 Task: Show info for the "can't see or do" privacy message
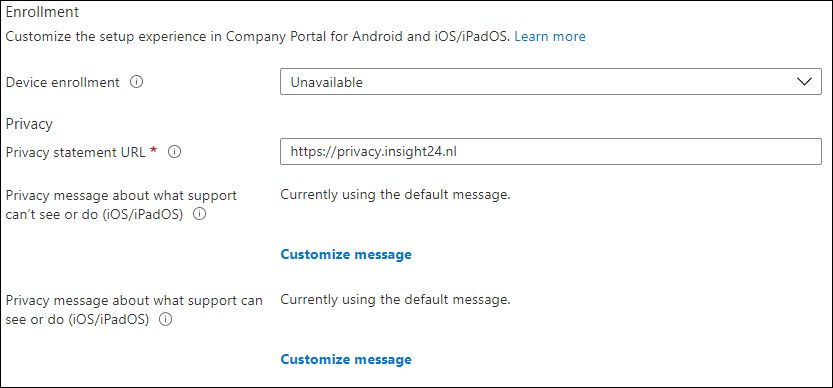click(x=199, y=215)
